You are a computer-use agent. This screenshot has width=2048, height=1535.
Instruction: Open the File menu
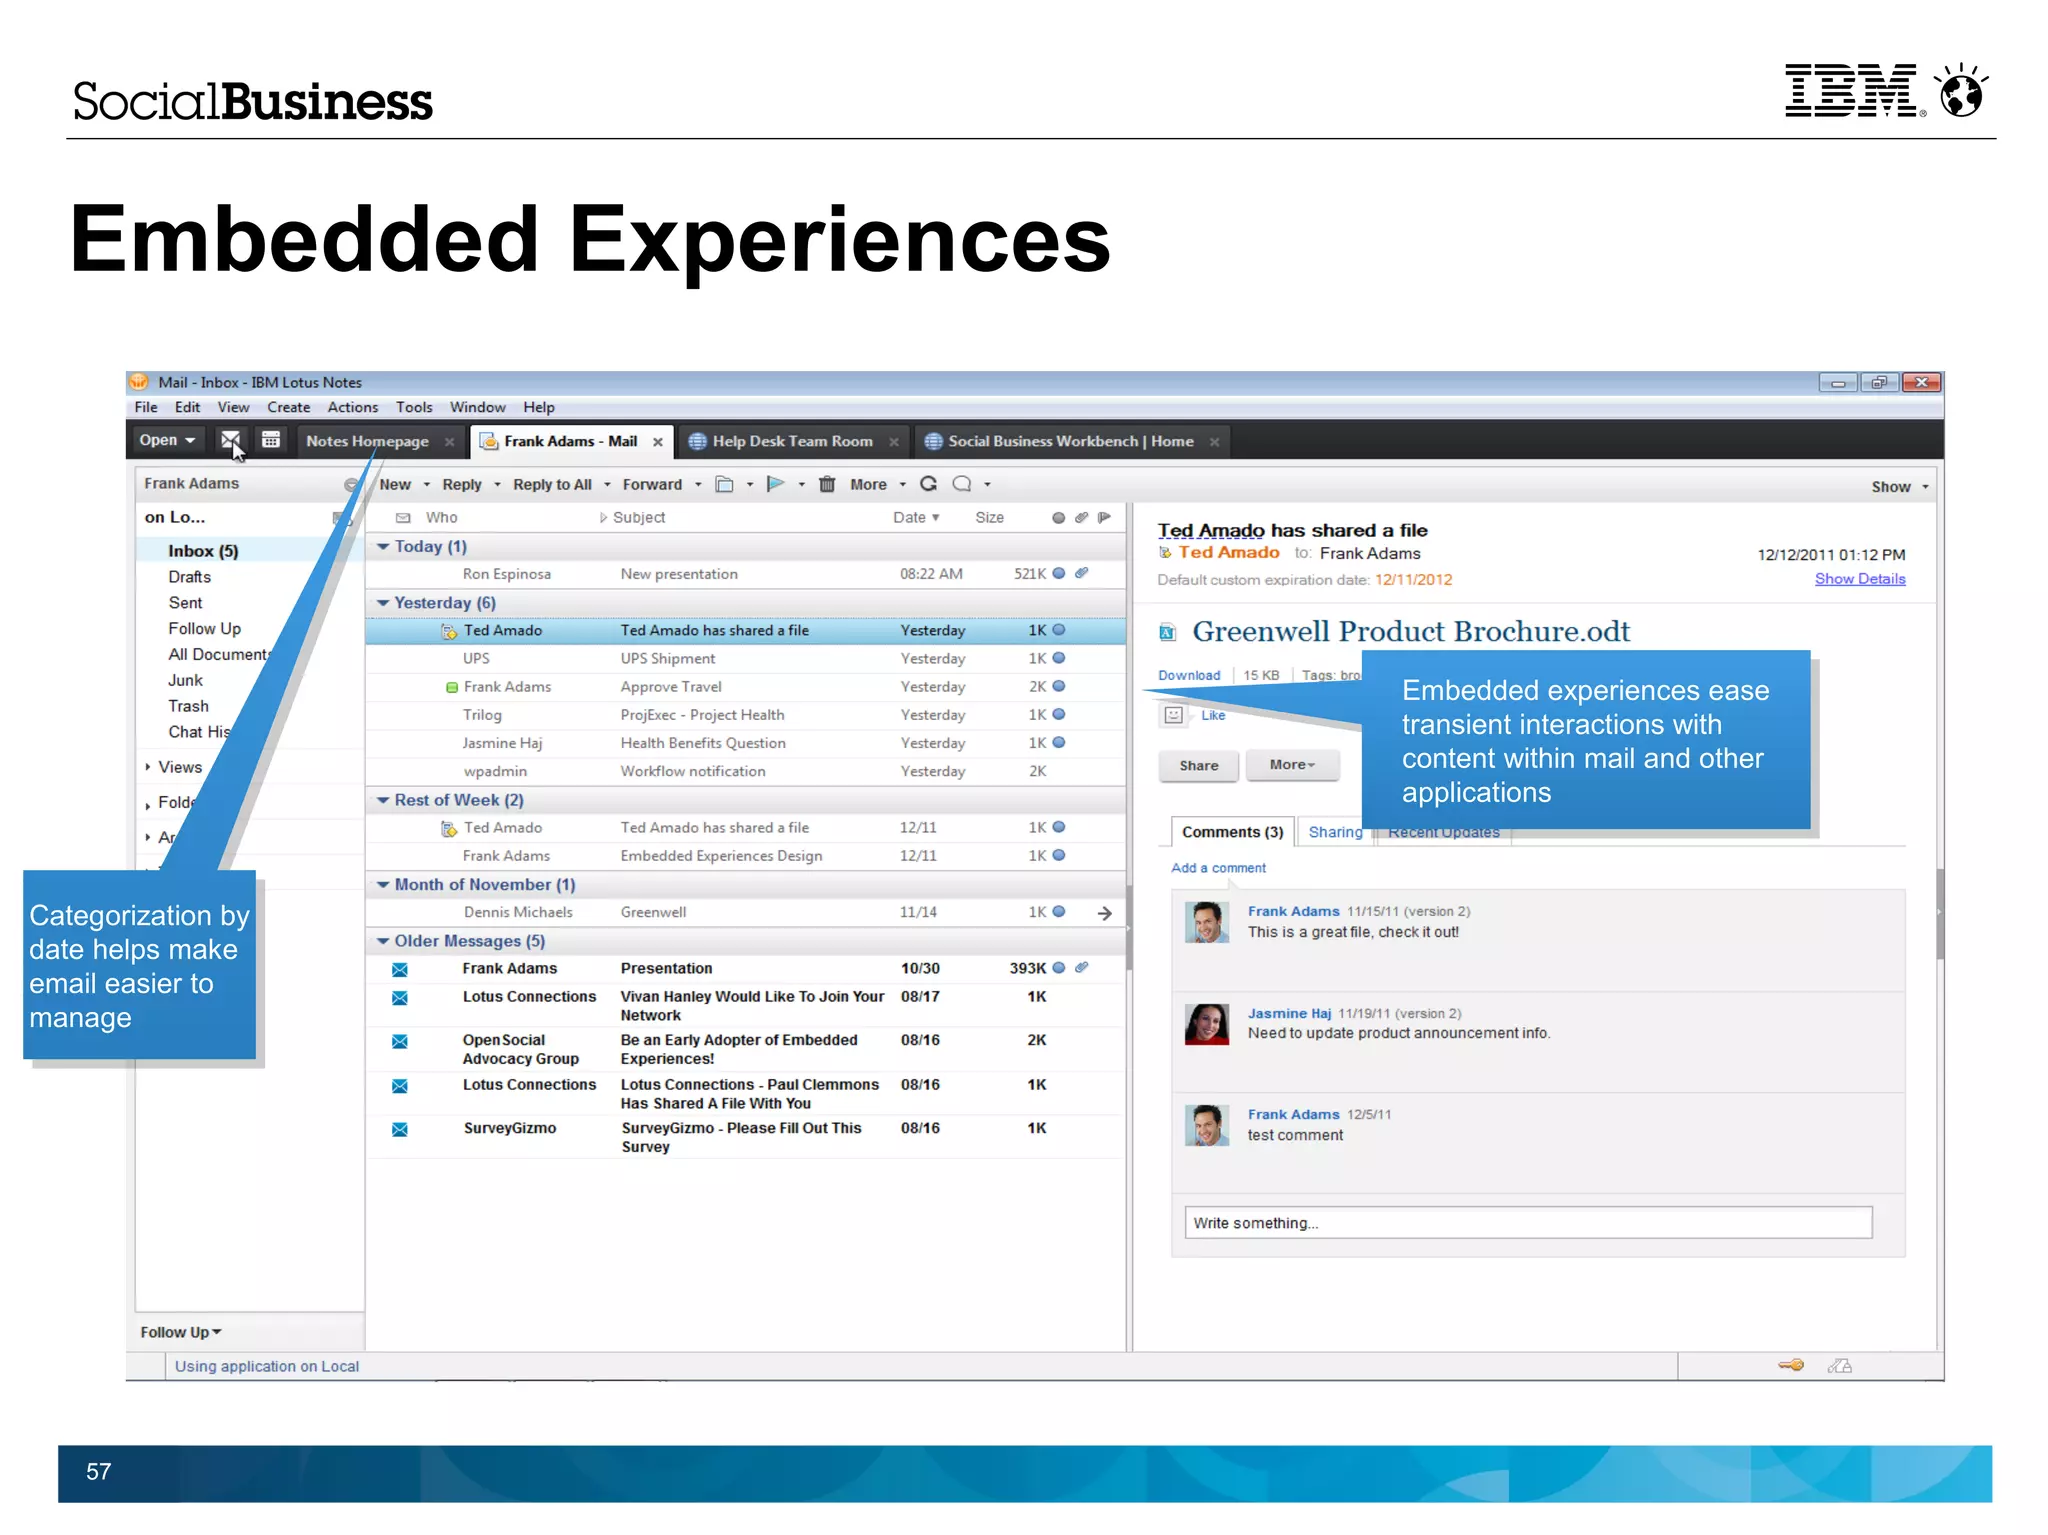tap(146, 408)
